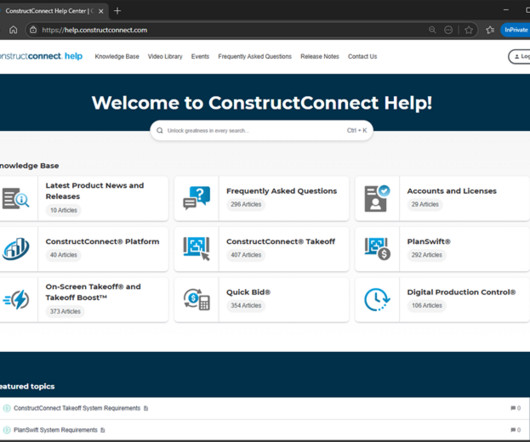Open Frequently Asked Questions in top navigation
This screenshot has height=442, width=530.
255,56
